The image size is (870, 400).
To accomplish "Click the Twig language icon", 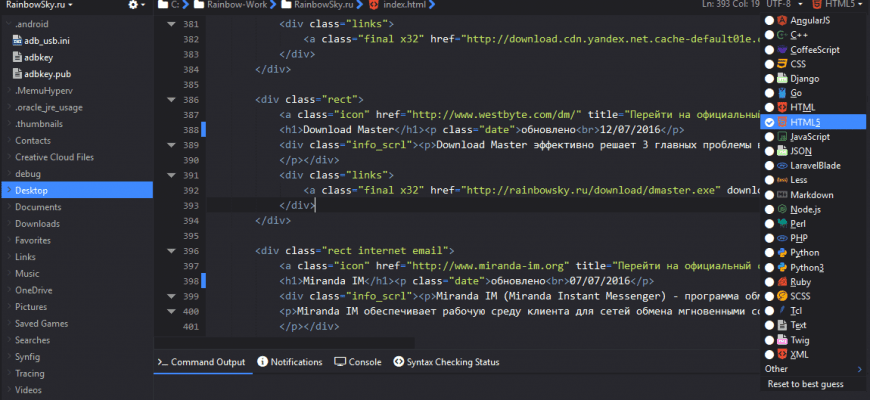I will 782,340.
